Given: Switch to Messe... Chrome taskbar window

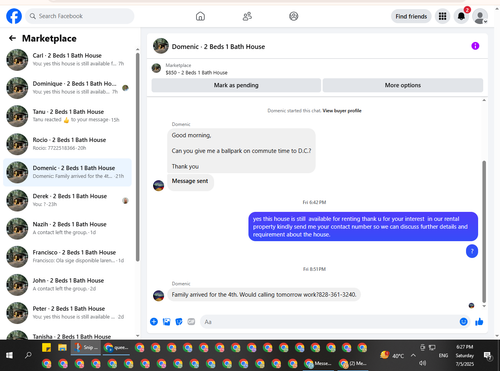Looking at the screenshot, I should click(318, 363).
